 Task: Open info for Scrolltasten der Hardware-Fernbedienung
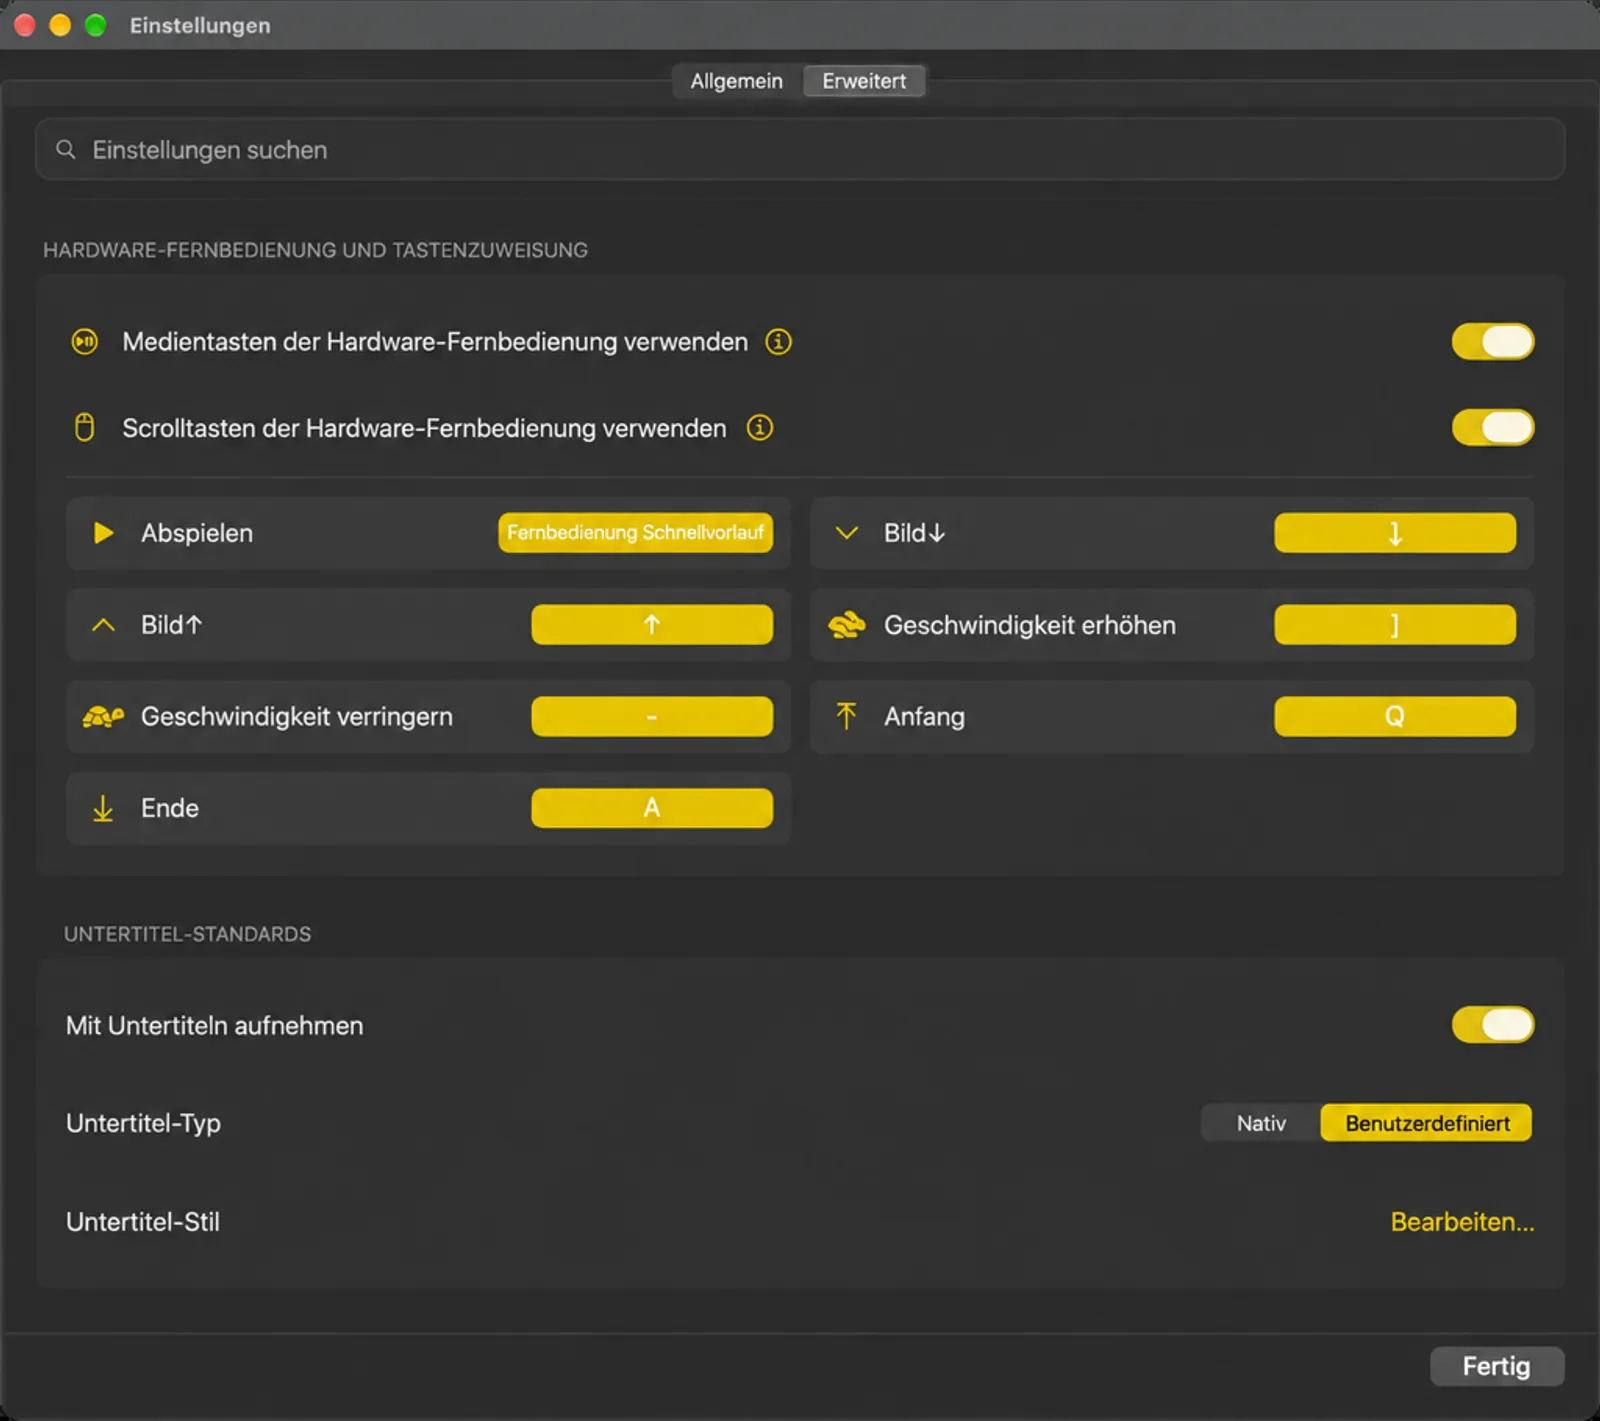(x=760, y=428)
